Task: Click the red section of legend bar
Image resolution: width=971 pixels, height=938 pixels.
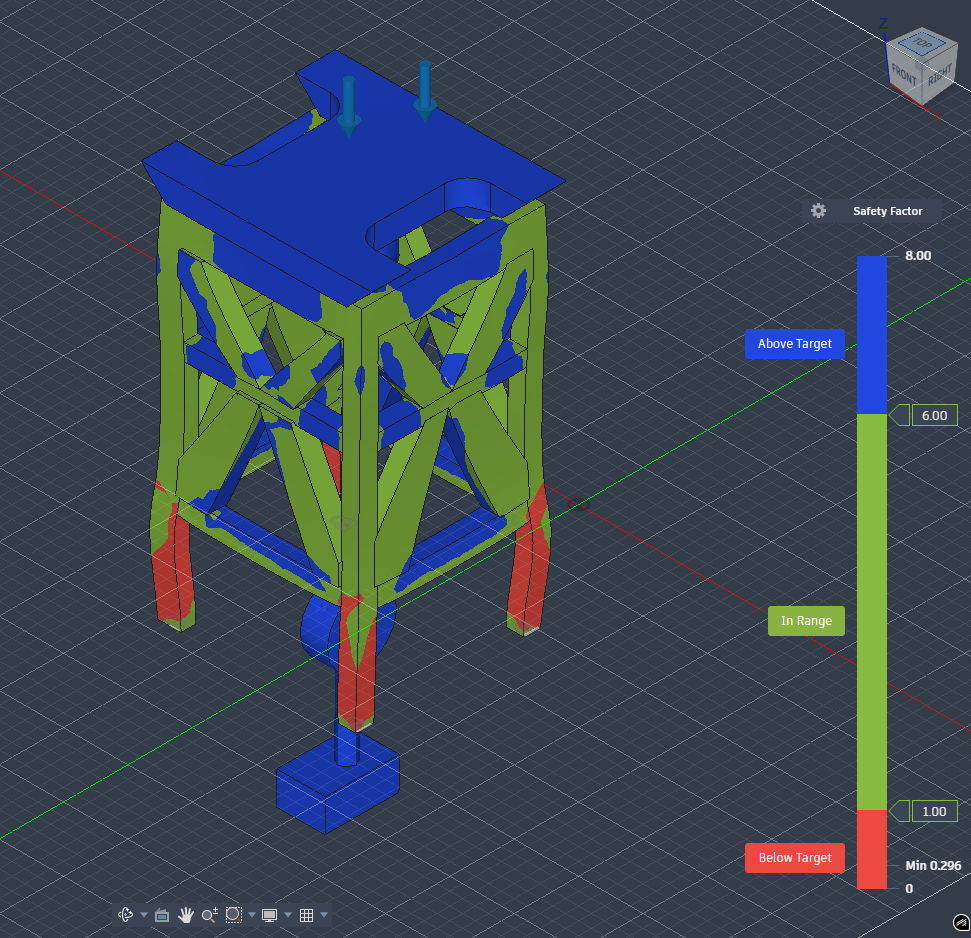Action: (x=872, y=849)
